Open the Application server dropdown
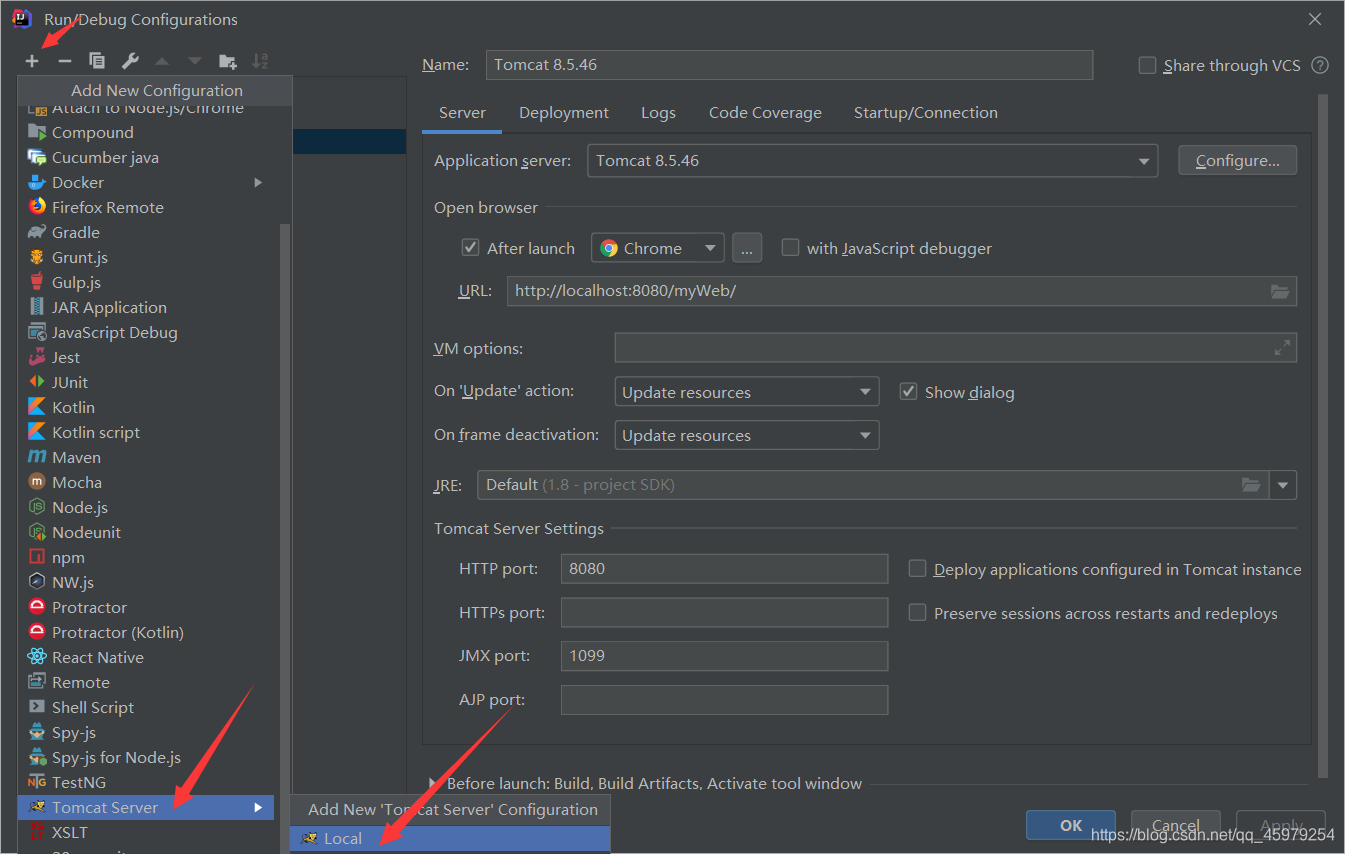1345x854 pixels. click(x=873, y=160)
